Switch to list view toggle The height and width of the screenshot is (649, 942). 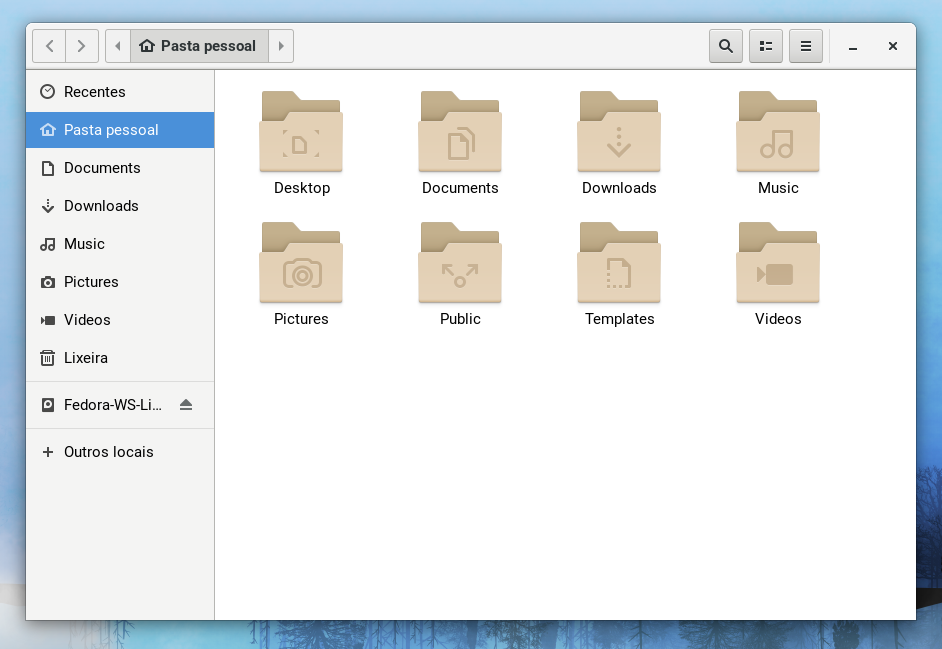tap(765, 46)
